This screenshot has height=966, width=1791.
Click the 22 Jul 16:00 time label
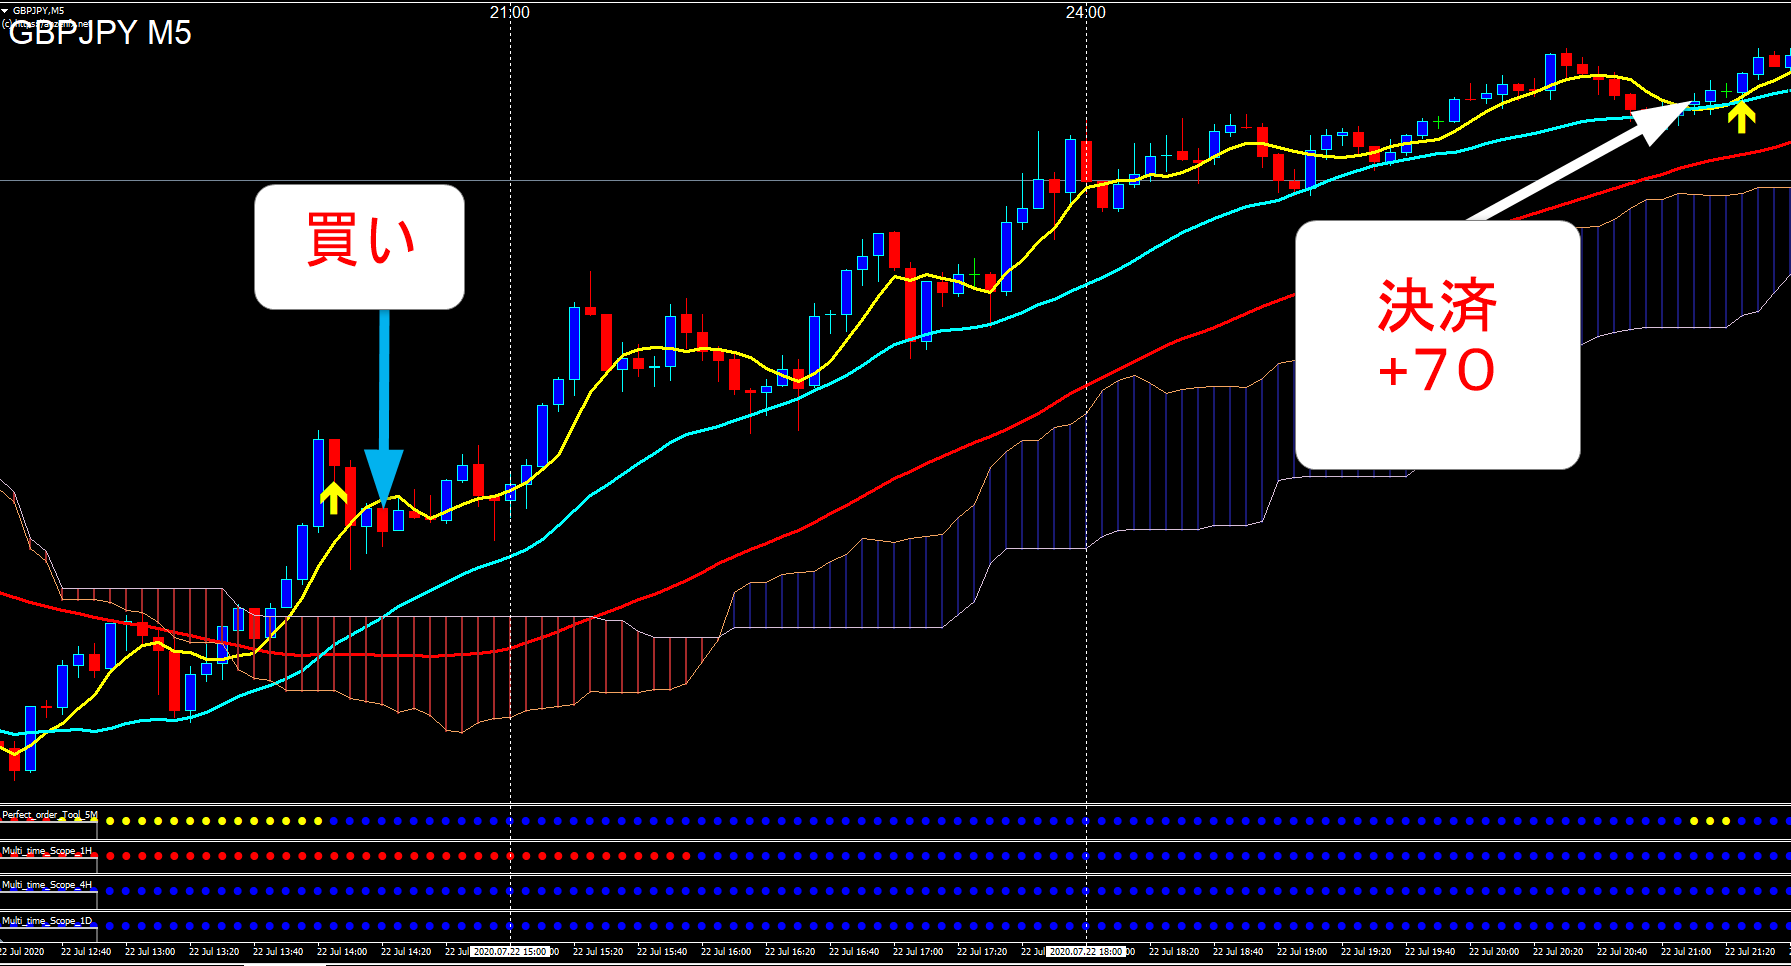(726, 952)
